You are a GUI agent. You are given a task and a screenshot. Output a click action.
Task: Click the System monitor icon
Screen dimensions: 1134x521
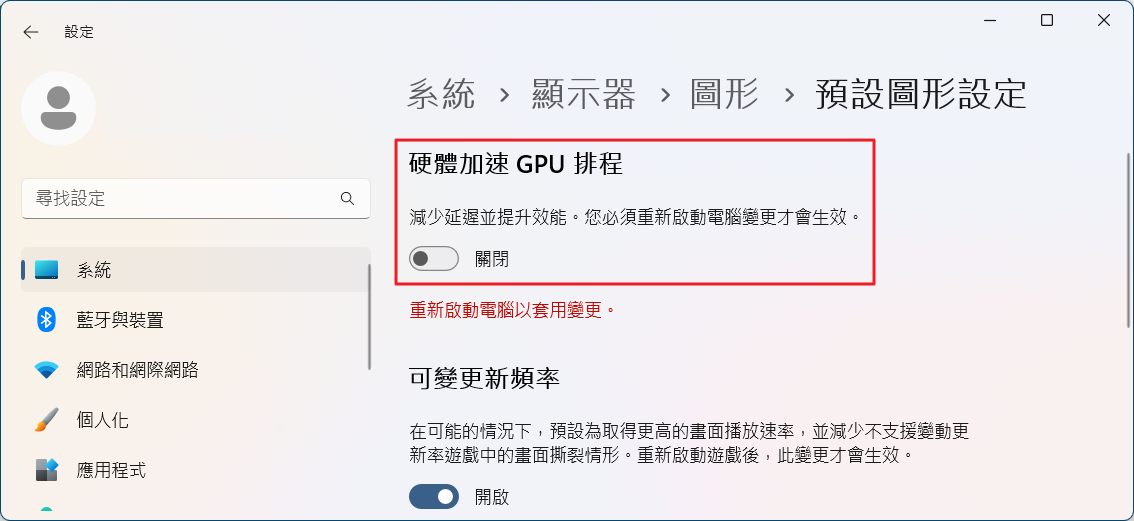tap(47, 270)
